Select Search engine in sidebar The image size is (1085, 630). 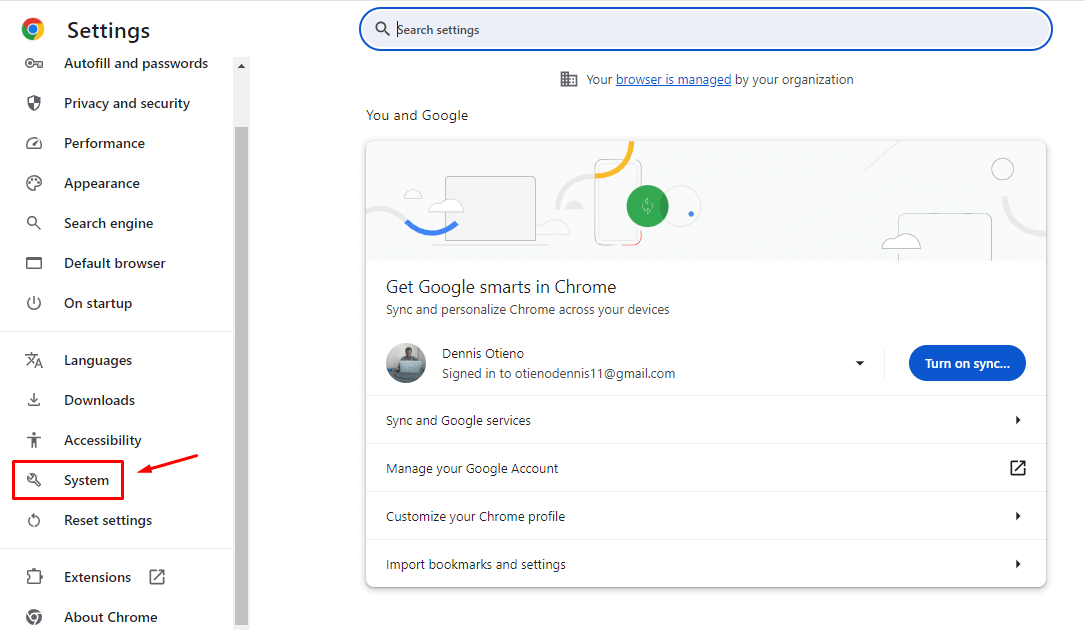(109, 224)
